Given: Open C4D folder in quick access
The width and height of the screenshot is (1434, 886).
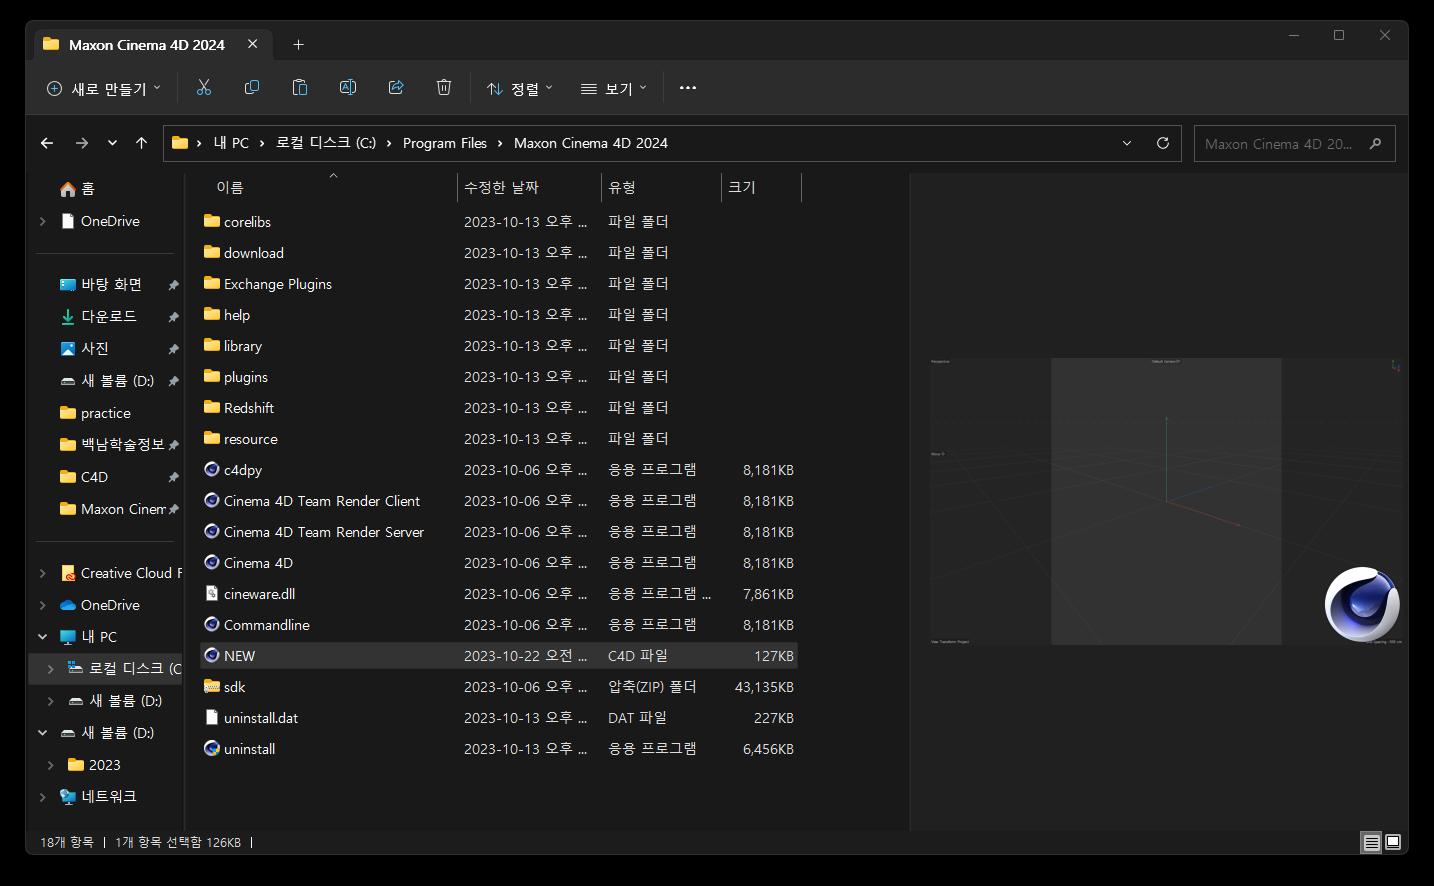Looking at the screenshot, I should click(84, 477).
